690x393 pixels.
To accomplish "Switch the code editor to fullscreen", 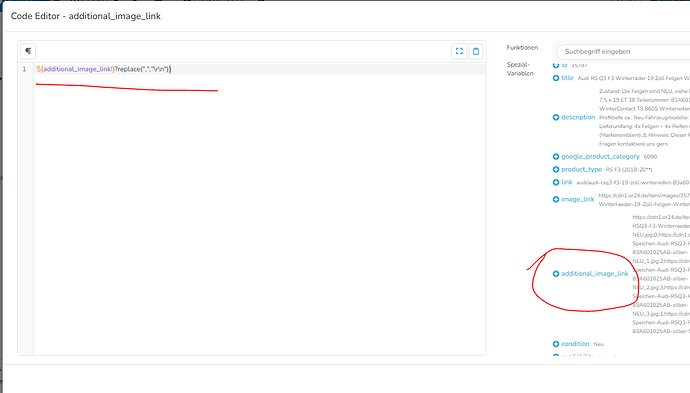I will click(459, 51).
